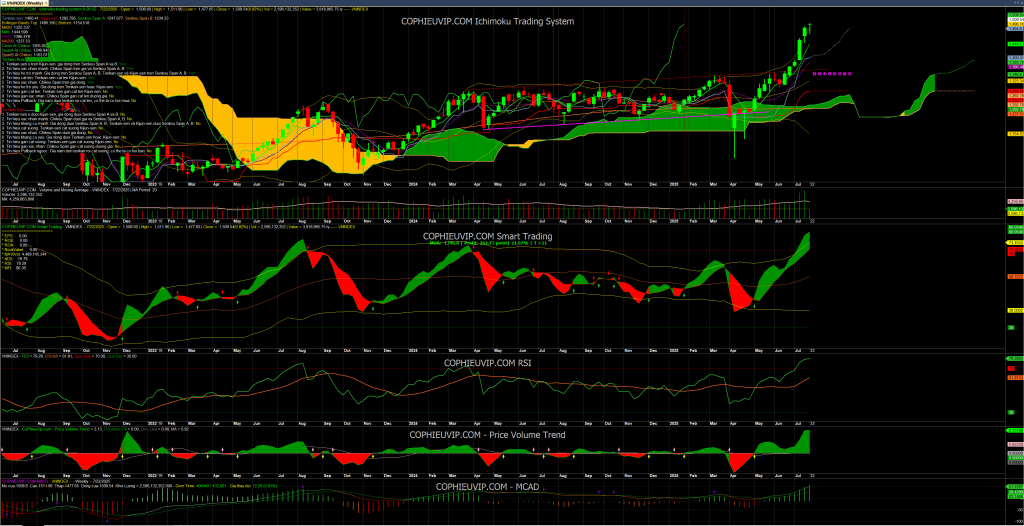Click the COPHIEUVIP.COM - MCAD pane title
This screenshot has width=1024, height=526.
[x=487, y=487]
